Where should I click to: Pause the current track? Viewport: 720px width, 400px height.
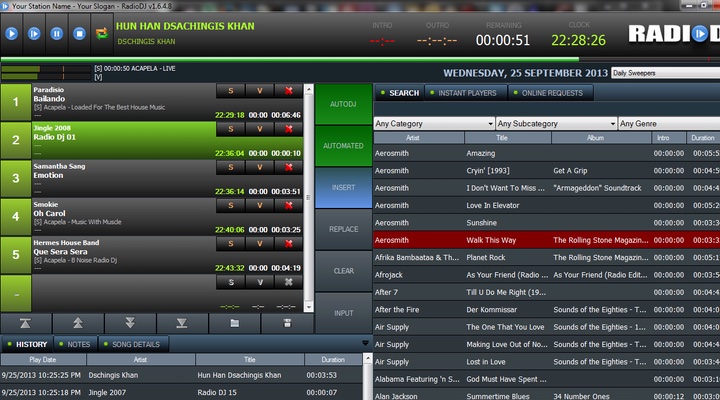click(x=56, y=34)
